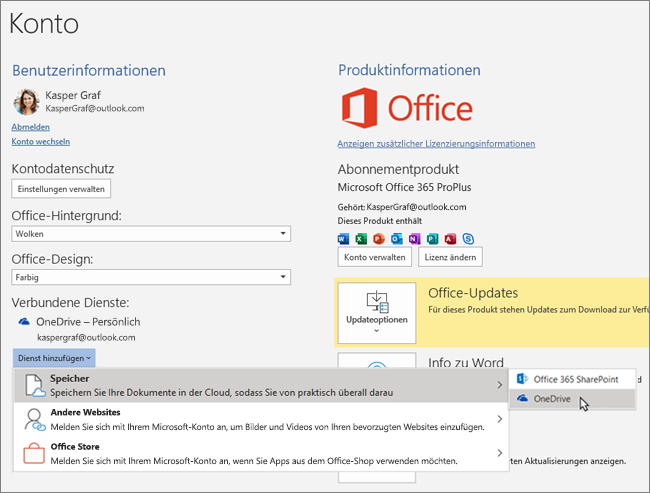Click the PowerPoint app icon
This screenshot has width=650, height=493.
pyautogui.click(x=379, y=239)
